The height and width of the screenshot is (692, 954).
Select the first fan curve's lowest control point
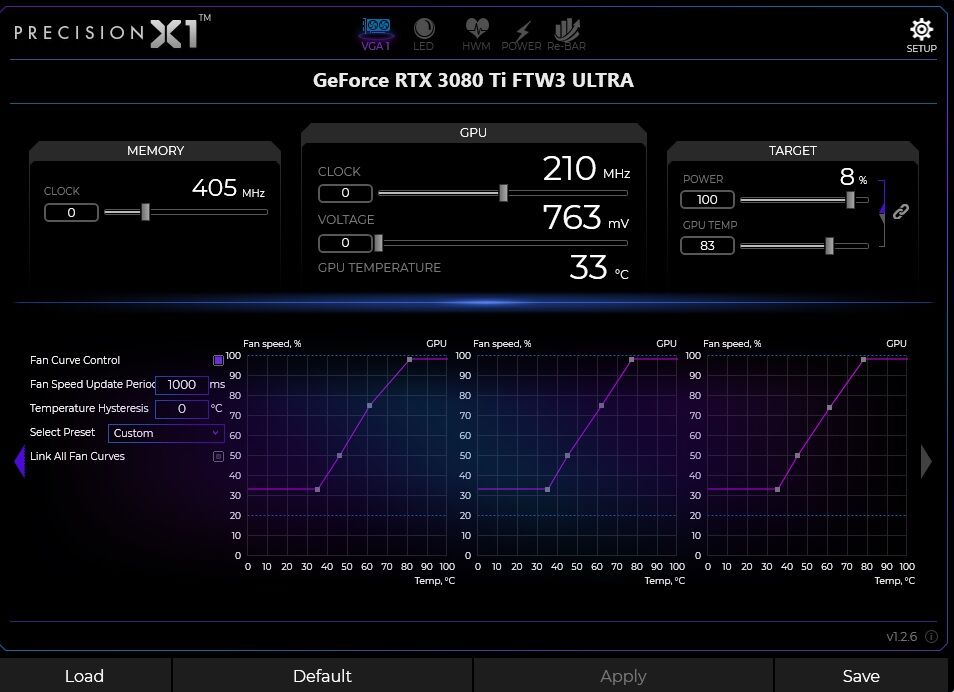(318, 489)
